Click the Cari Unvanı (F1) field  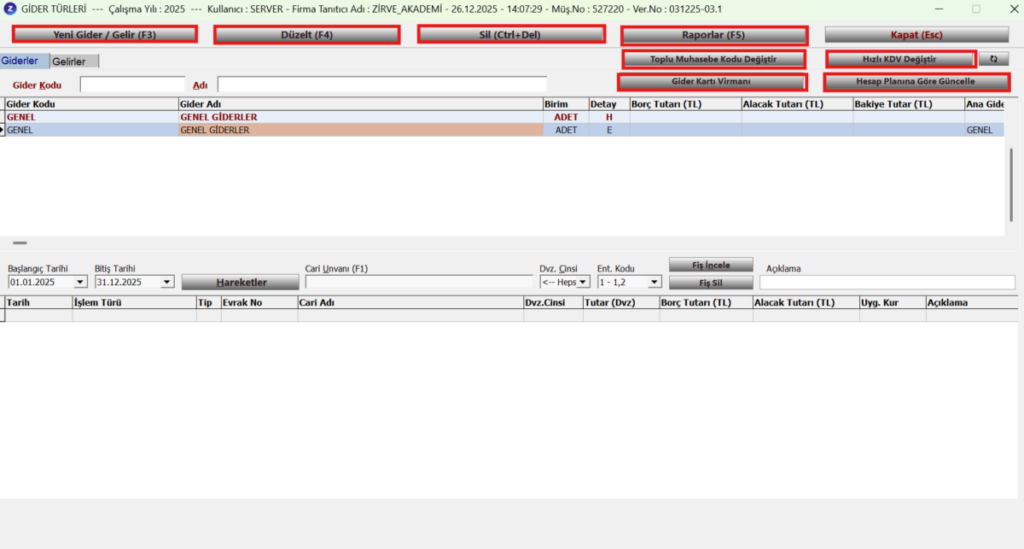(419, 282)
